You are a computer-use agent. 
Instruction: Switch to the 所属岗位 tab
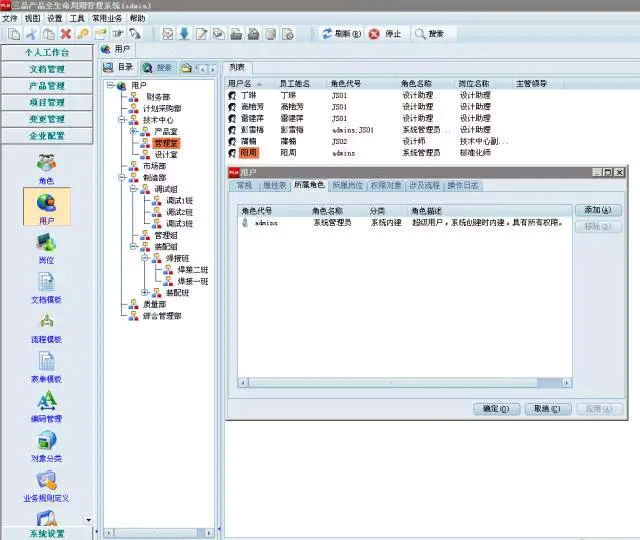(x=347, y=186)
